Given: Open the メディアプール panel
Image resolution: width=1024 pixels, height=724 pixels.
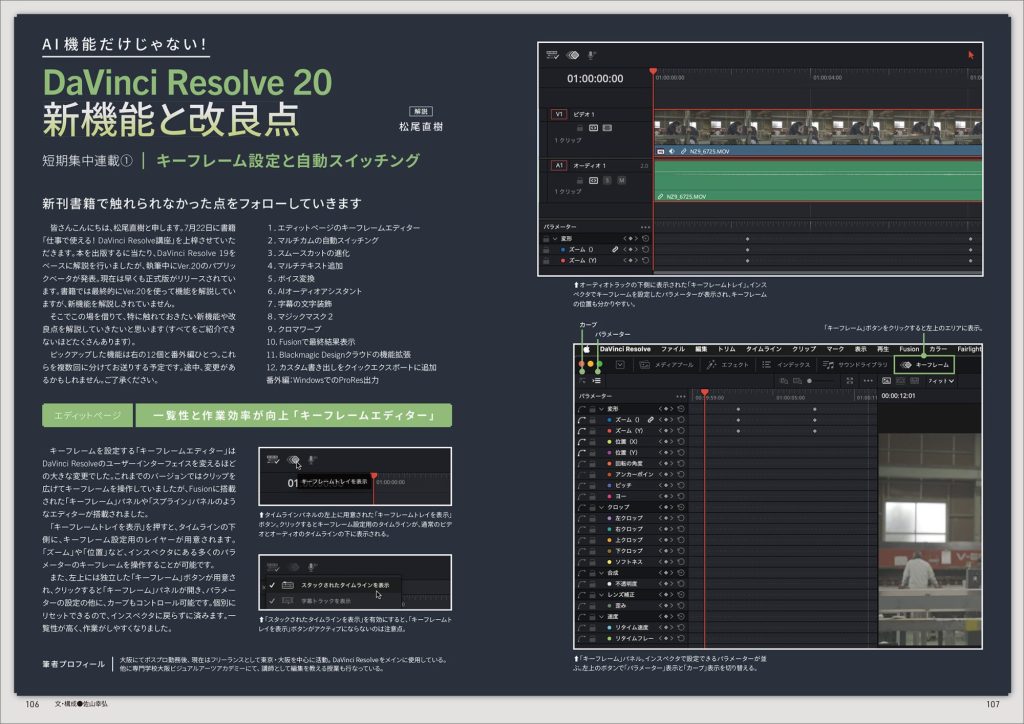Looking at the screenshot, I should [x=666, y=365].
